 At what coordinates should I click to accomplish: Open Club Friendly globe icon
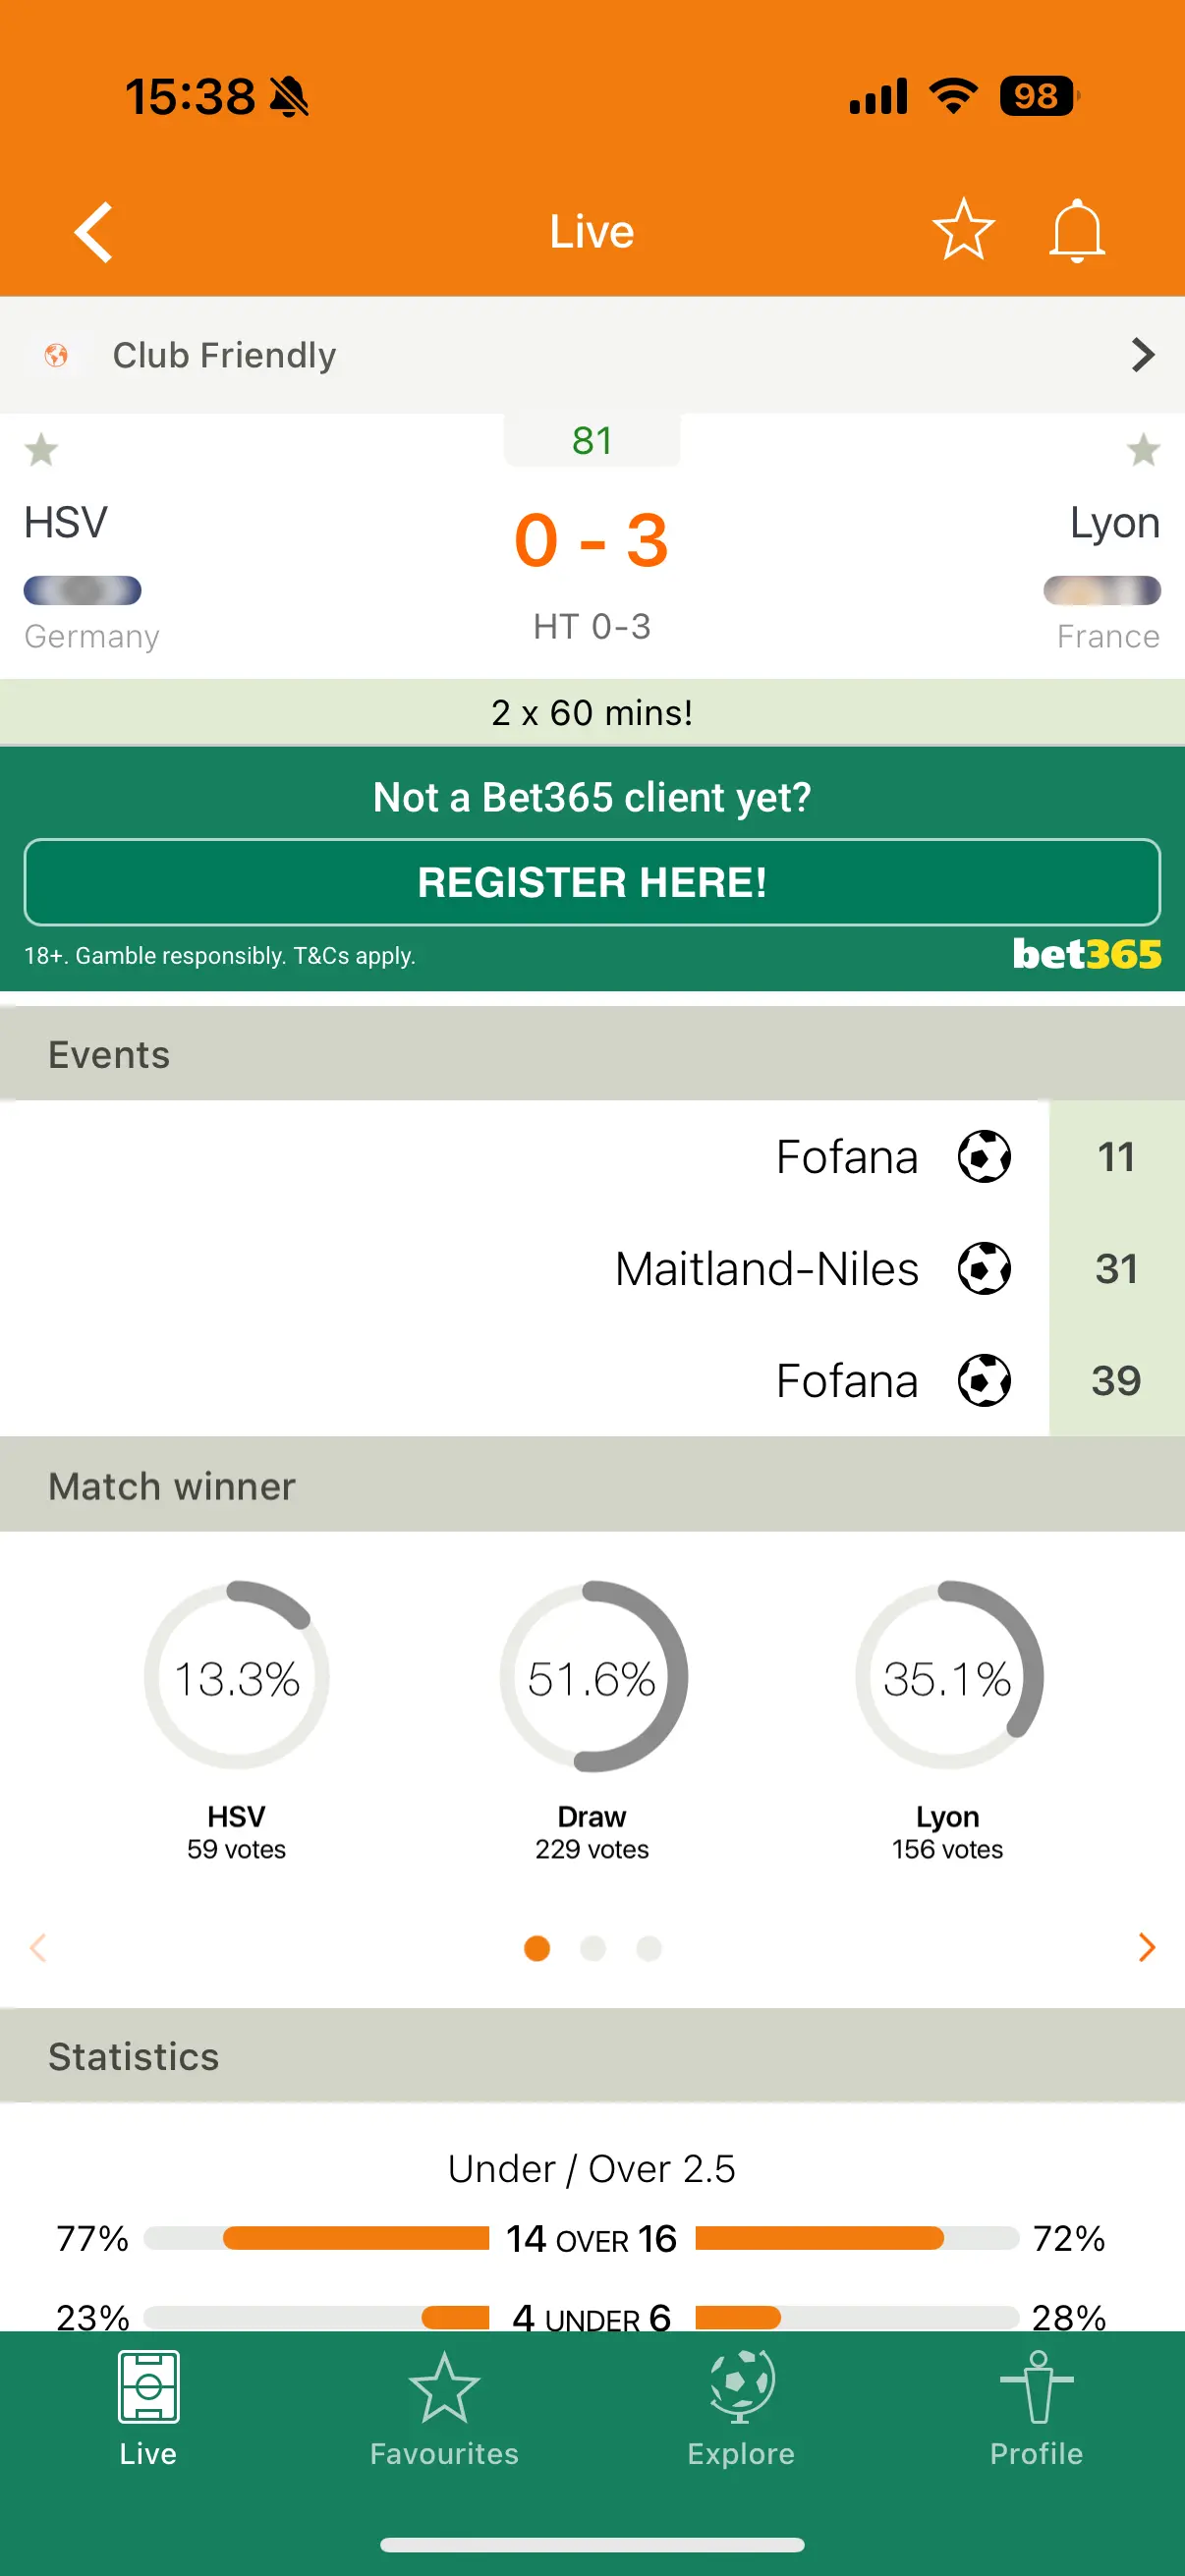[x=57, y=355]
